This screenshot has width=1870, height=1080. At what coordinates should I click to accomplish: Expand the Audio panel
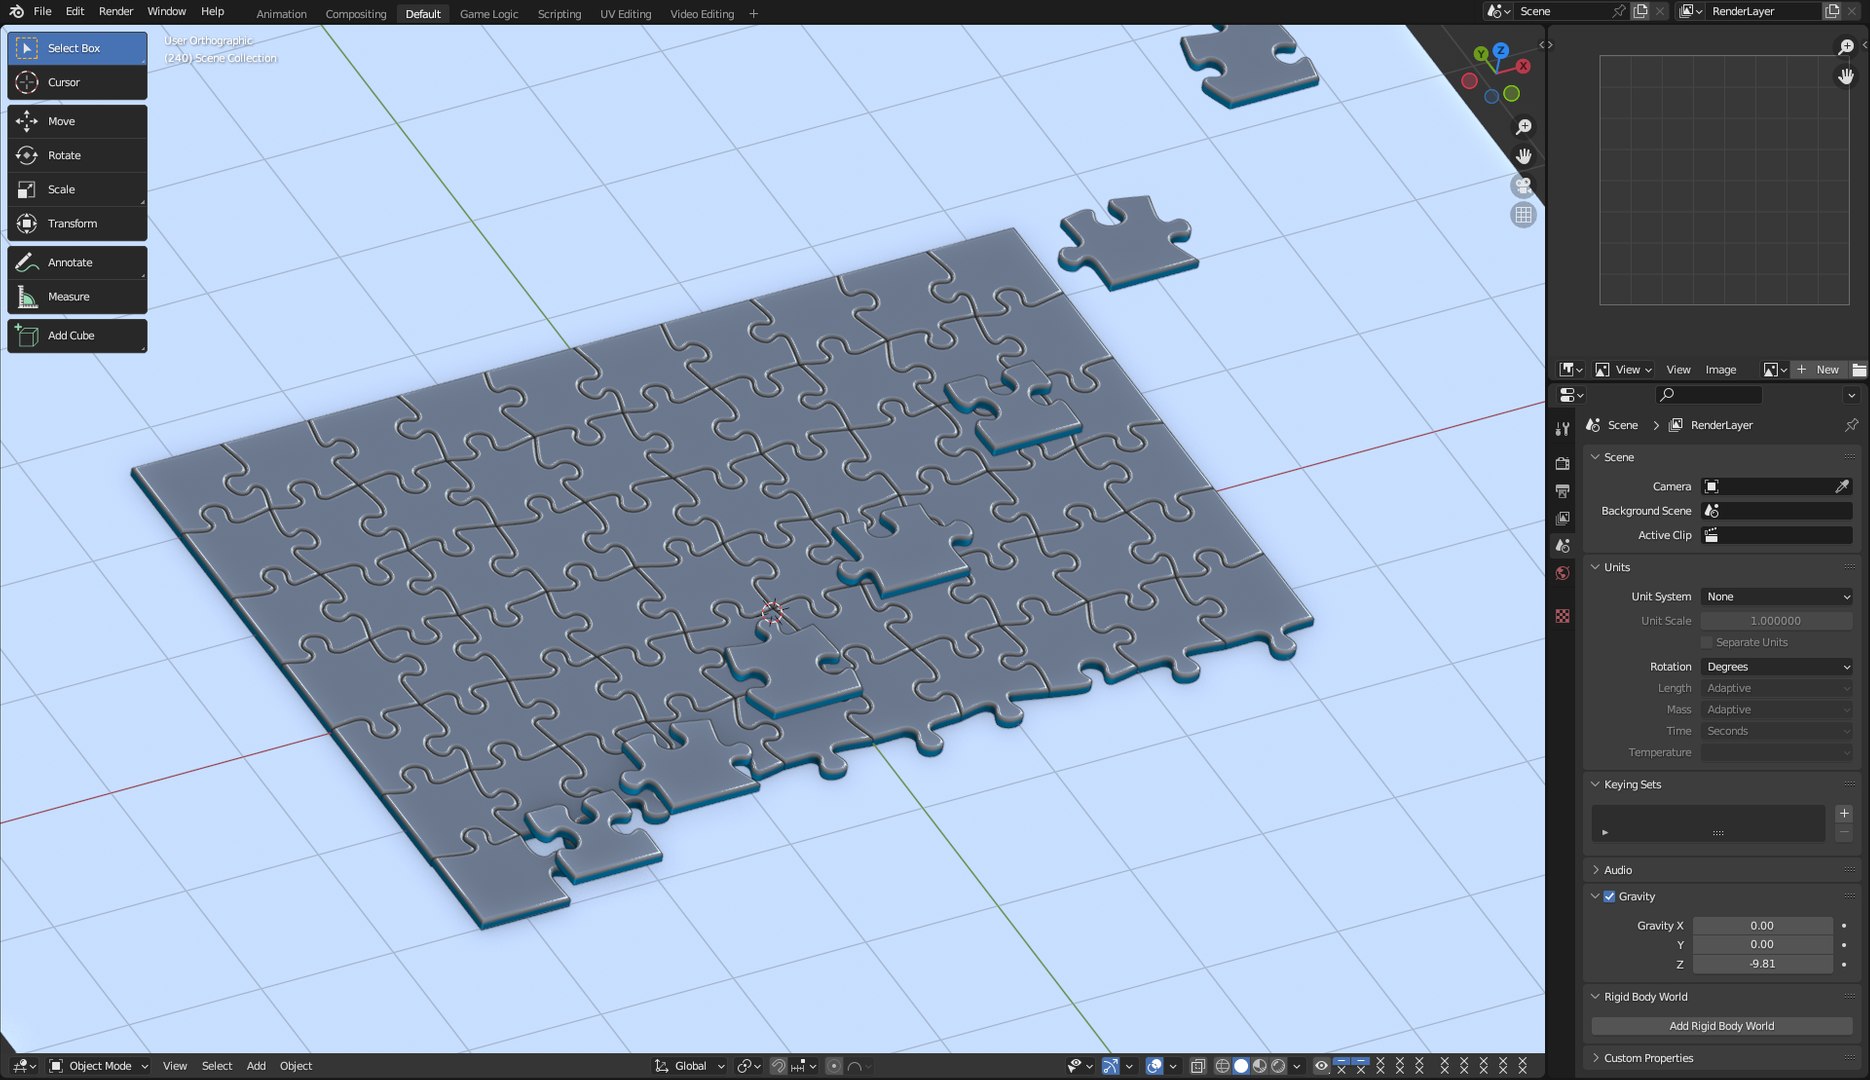(1618, 870)
